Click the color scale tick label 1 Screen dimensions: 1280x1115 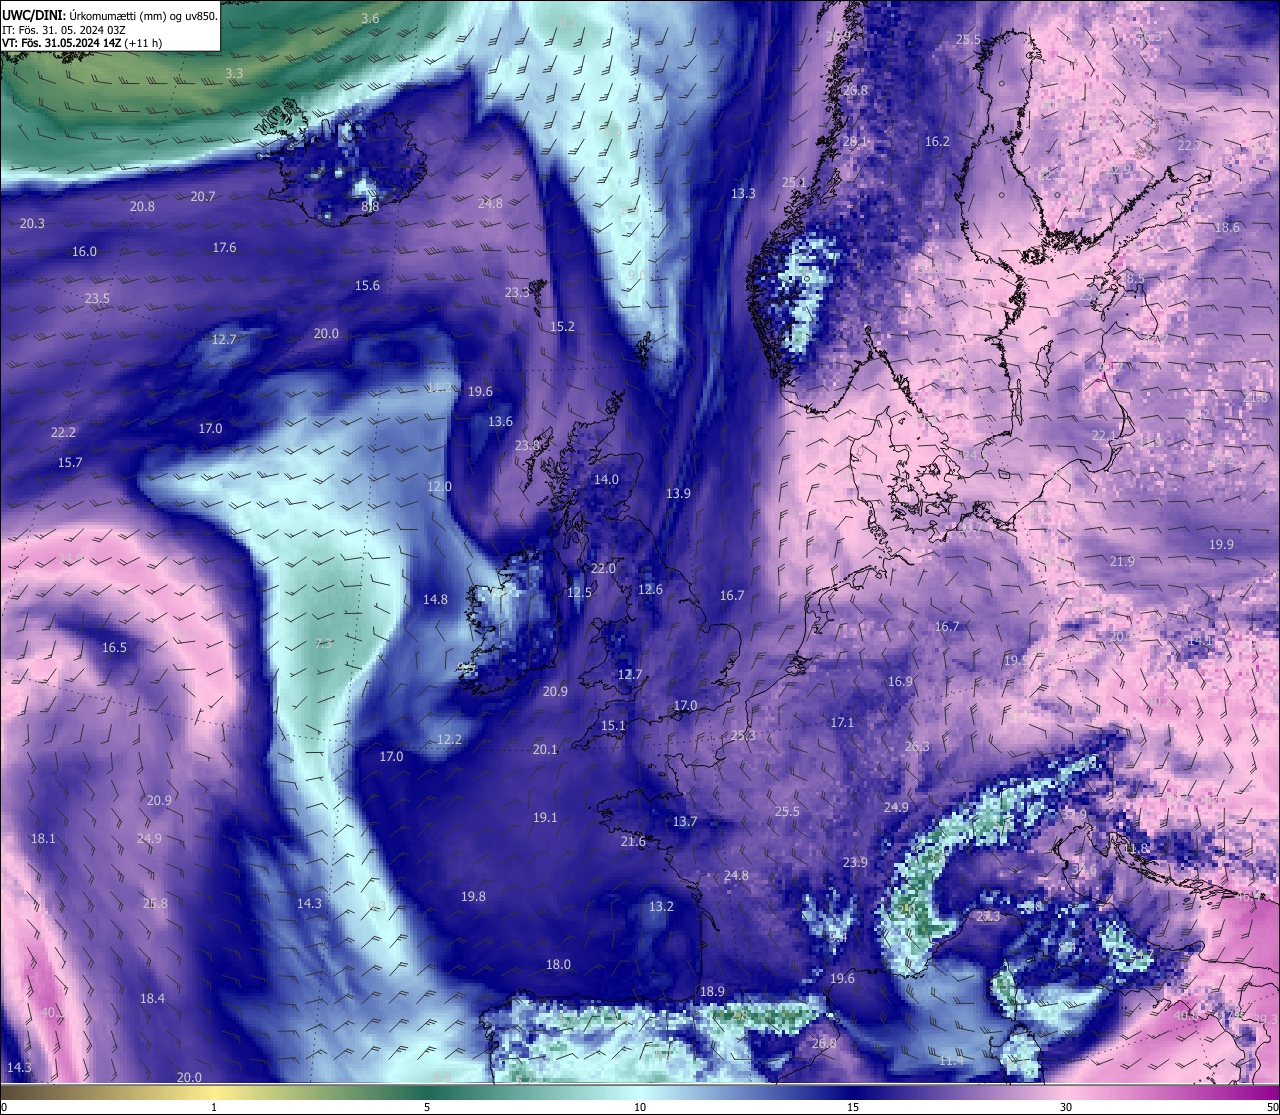214,1107
